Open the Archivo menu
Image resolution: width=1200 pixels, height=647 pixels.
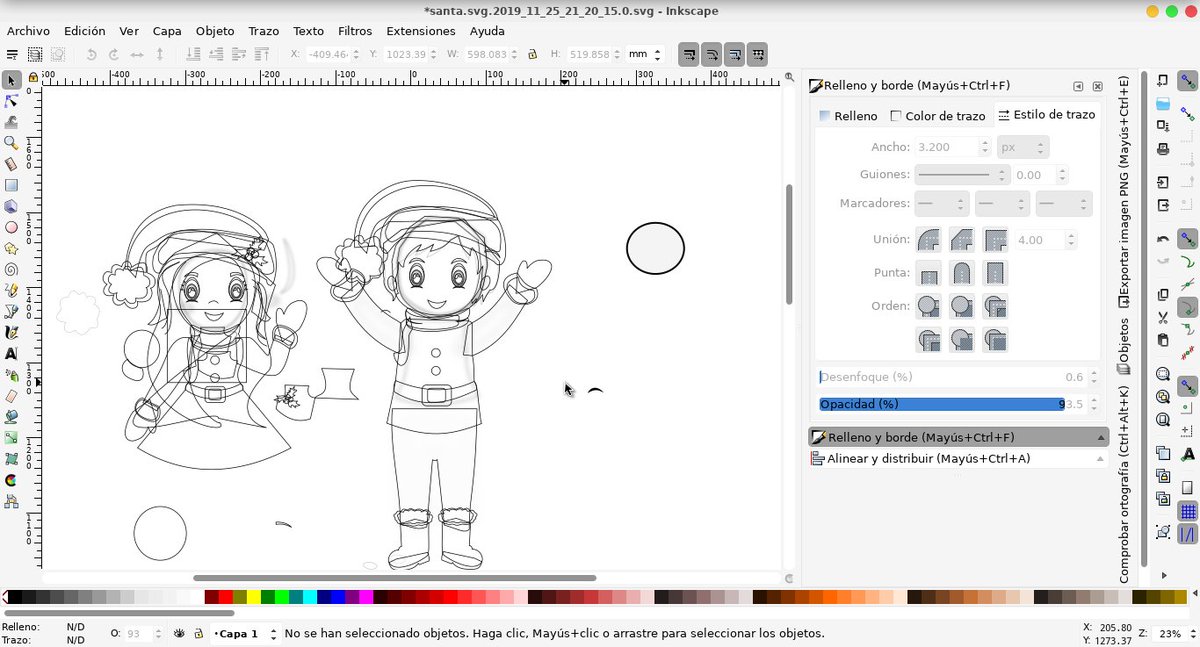click(28, 31)
